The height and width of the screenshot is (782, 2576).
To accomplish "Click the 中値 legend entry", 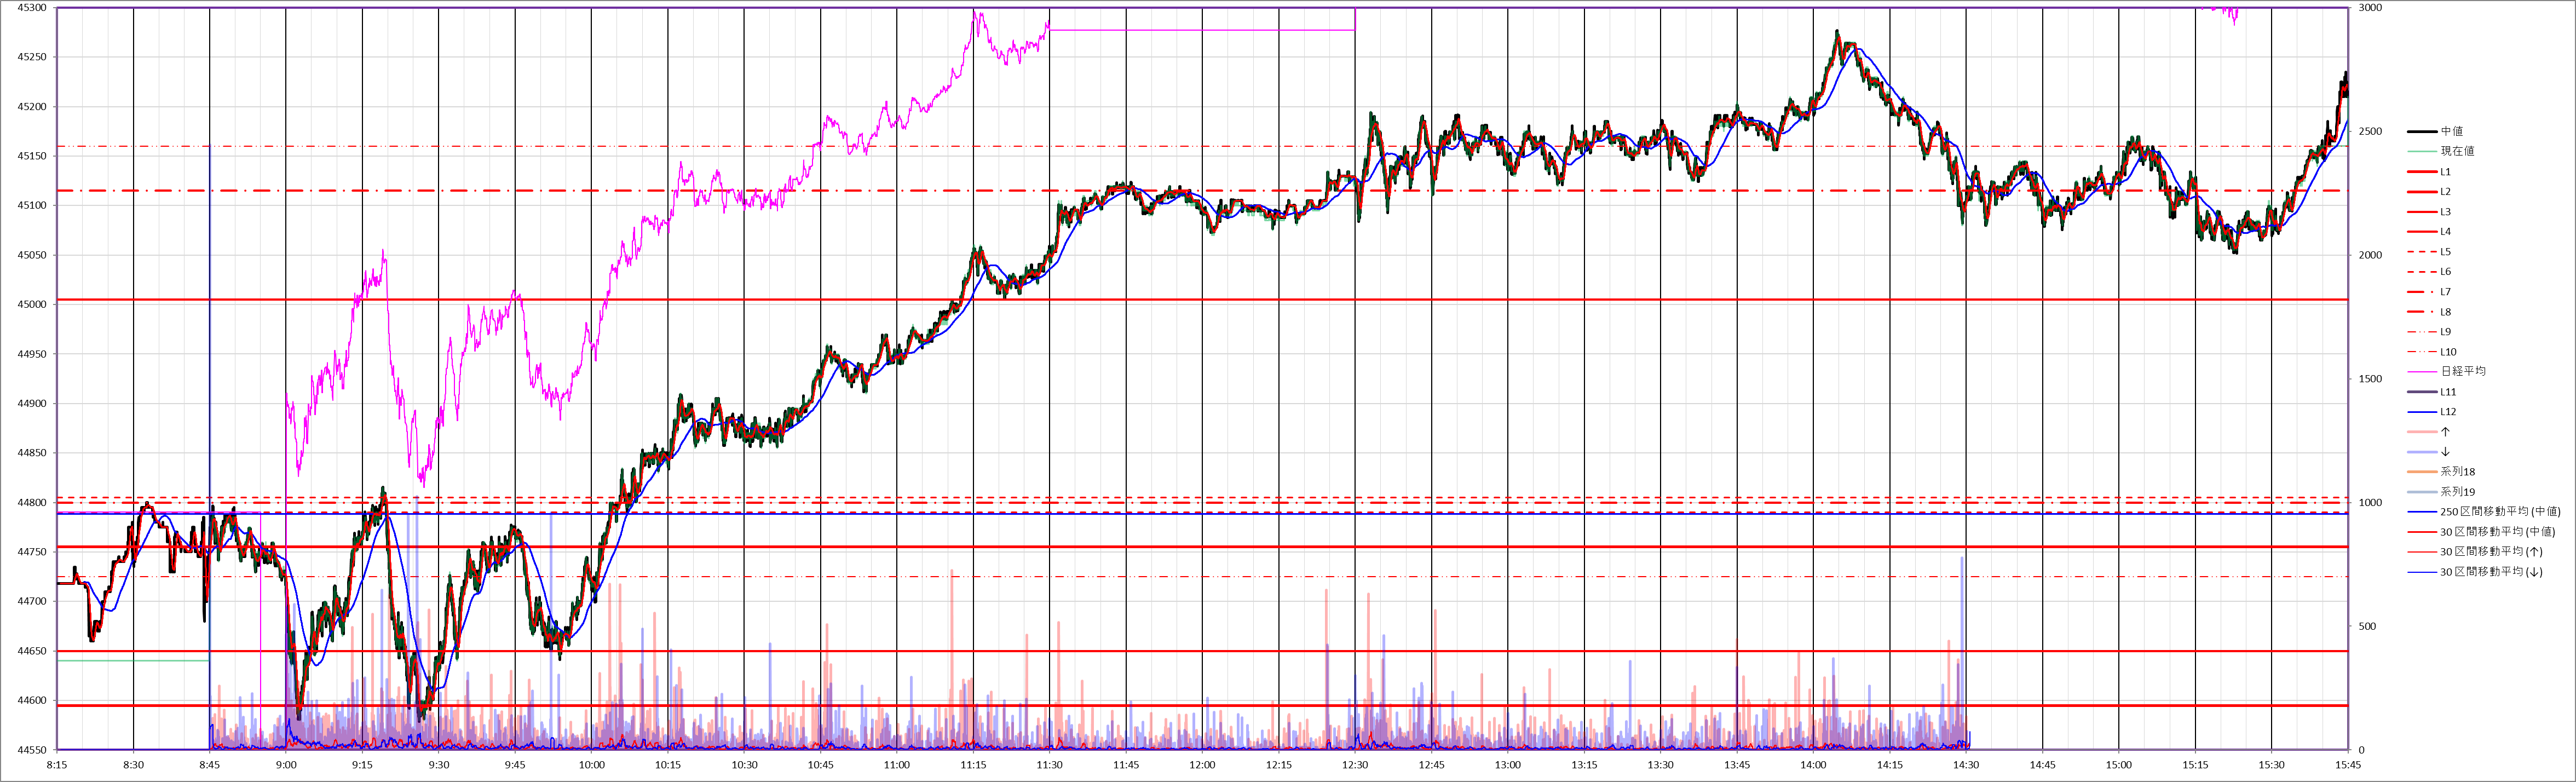I will tap(2451, 131).
